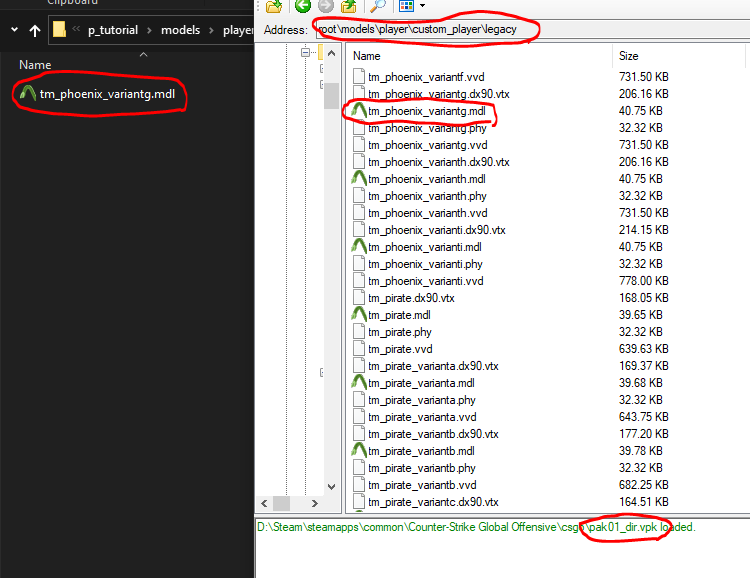Viewport: 750px width, 578px height.
Task: Click the model icon beside Explorer's tm_phoenix_variantg.mdl
Action: (28, 93)
